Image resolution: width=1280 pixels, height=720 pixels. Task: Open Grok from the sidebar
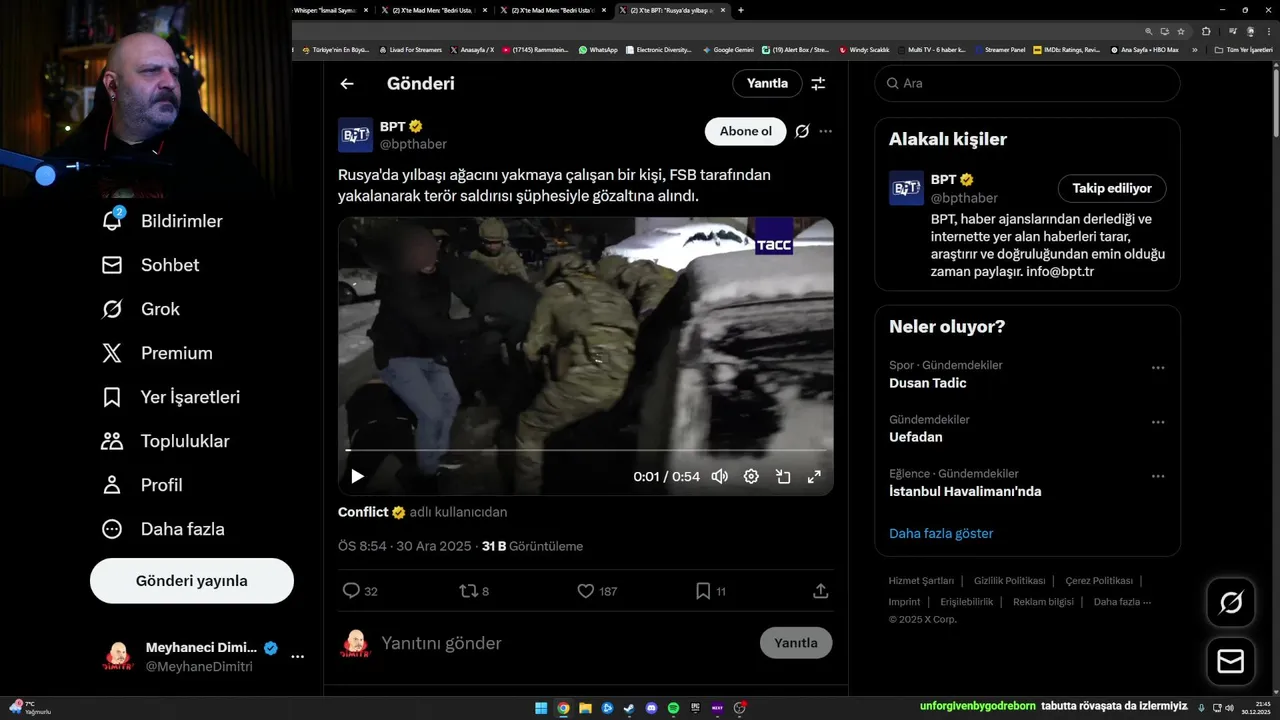[x=140, y=309]
